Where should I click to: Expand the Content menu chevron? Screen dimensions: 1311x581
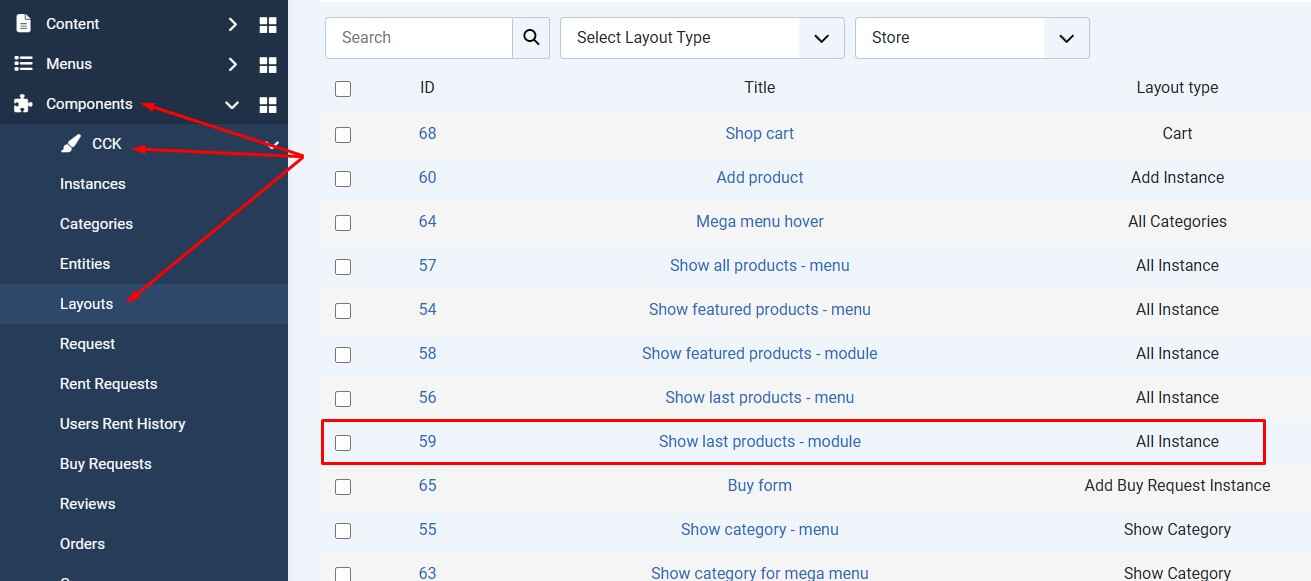tap(232, 24)
